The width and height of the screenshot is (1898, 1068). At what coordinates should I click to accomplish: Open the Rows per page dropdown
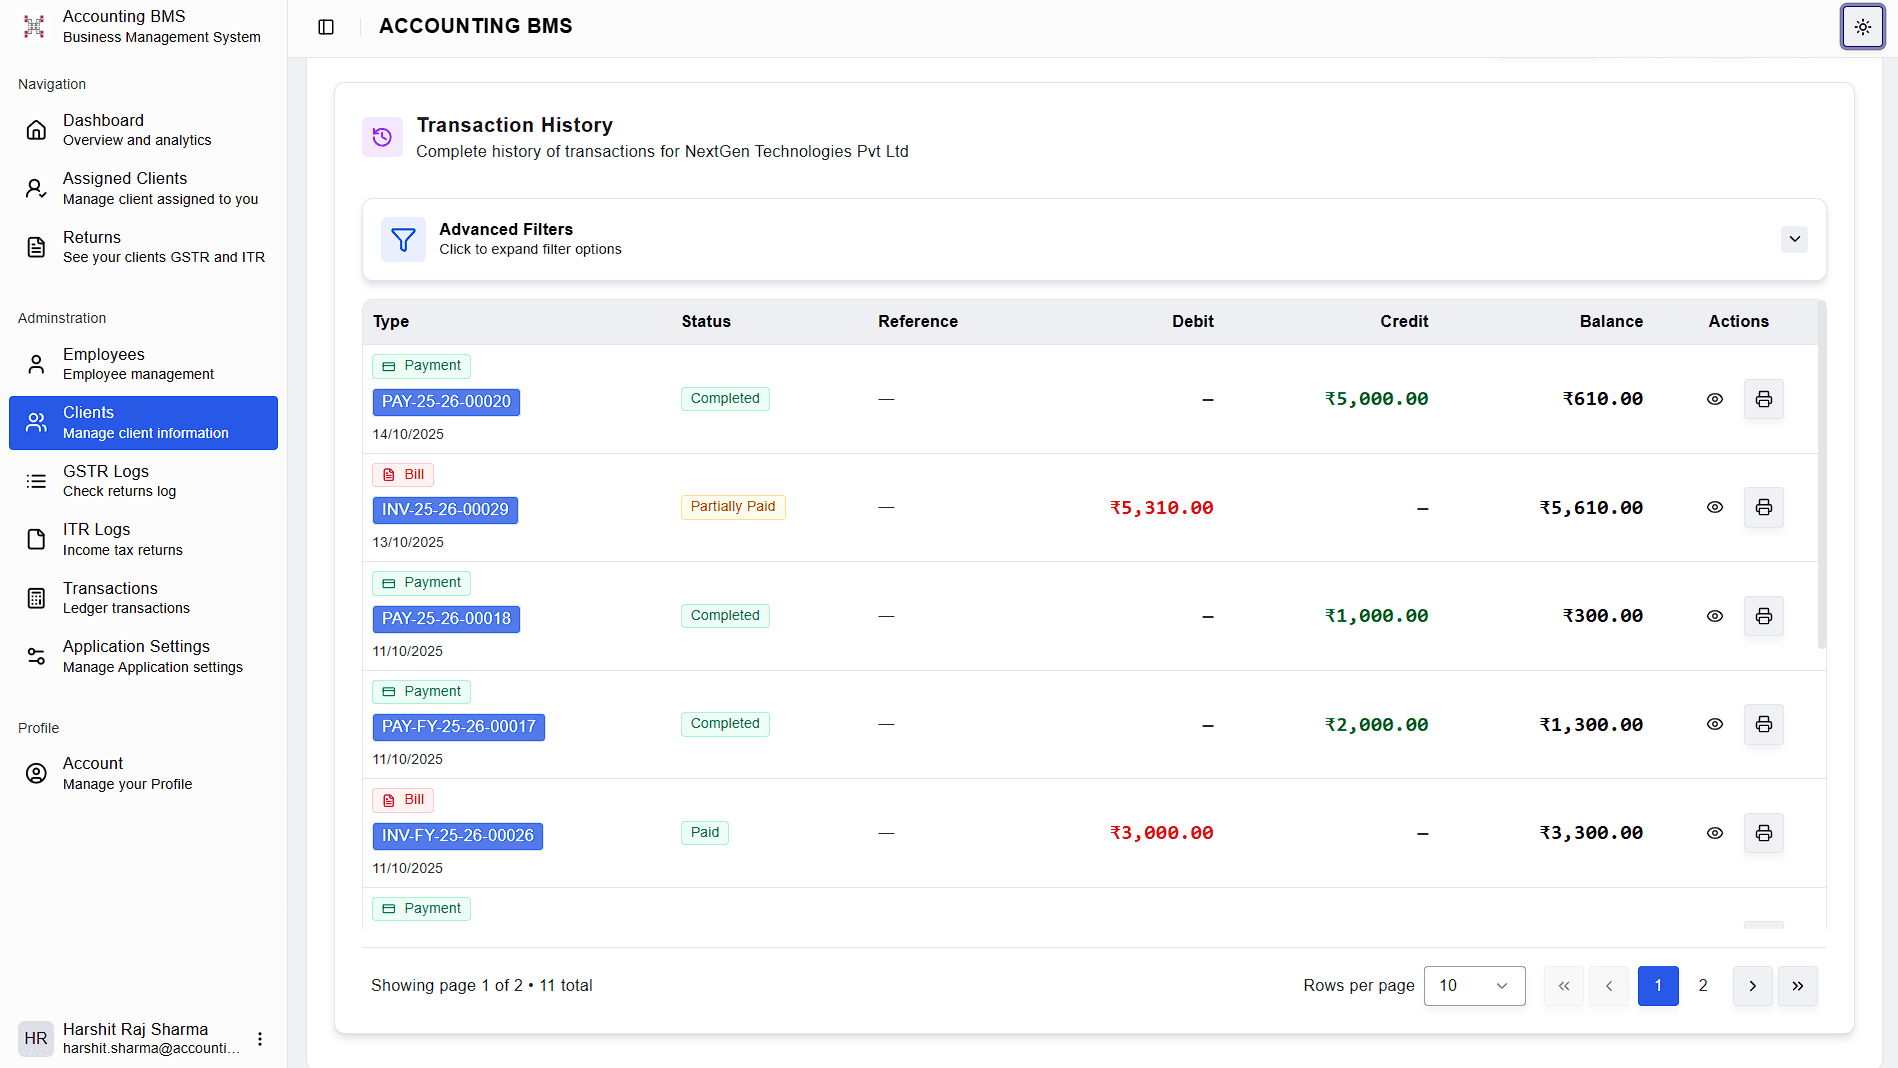tap(1474, 986)
